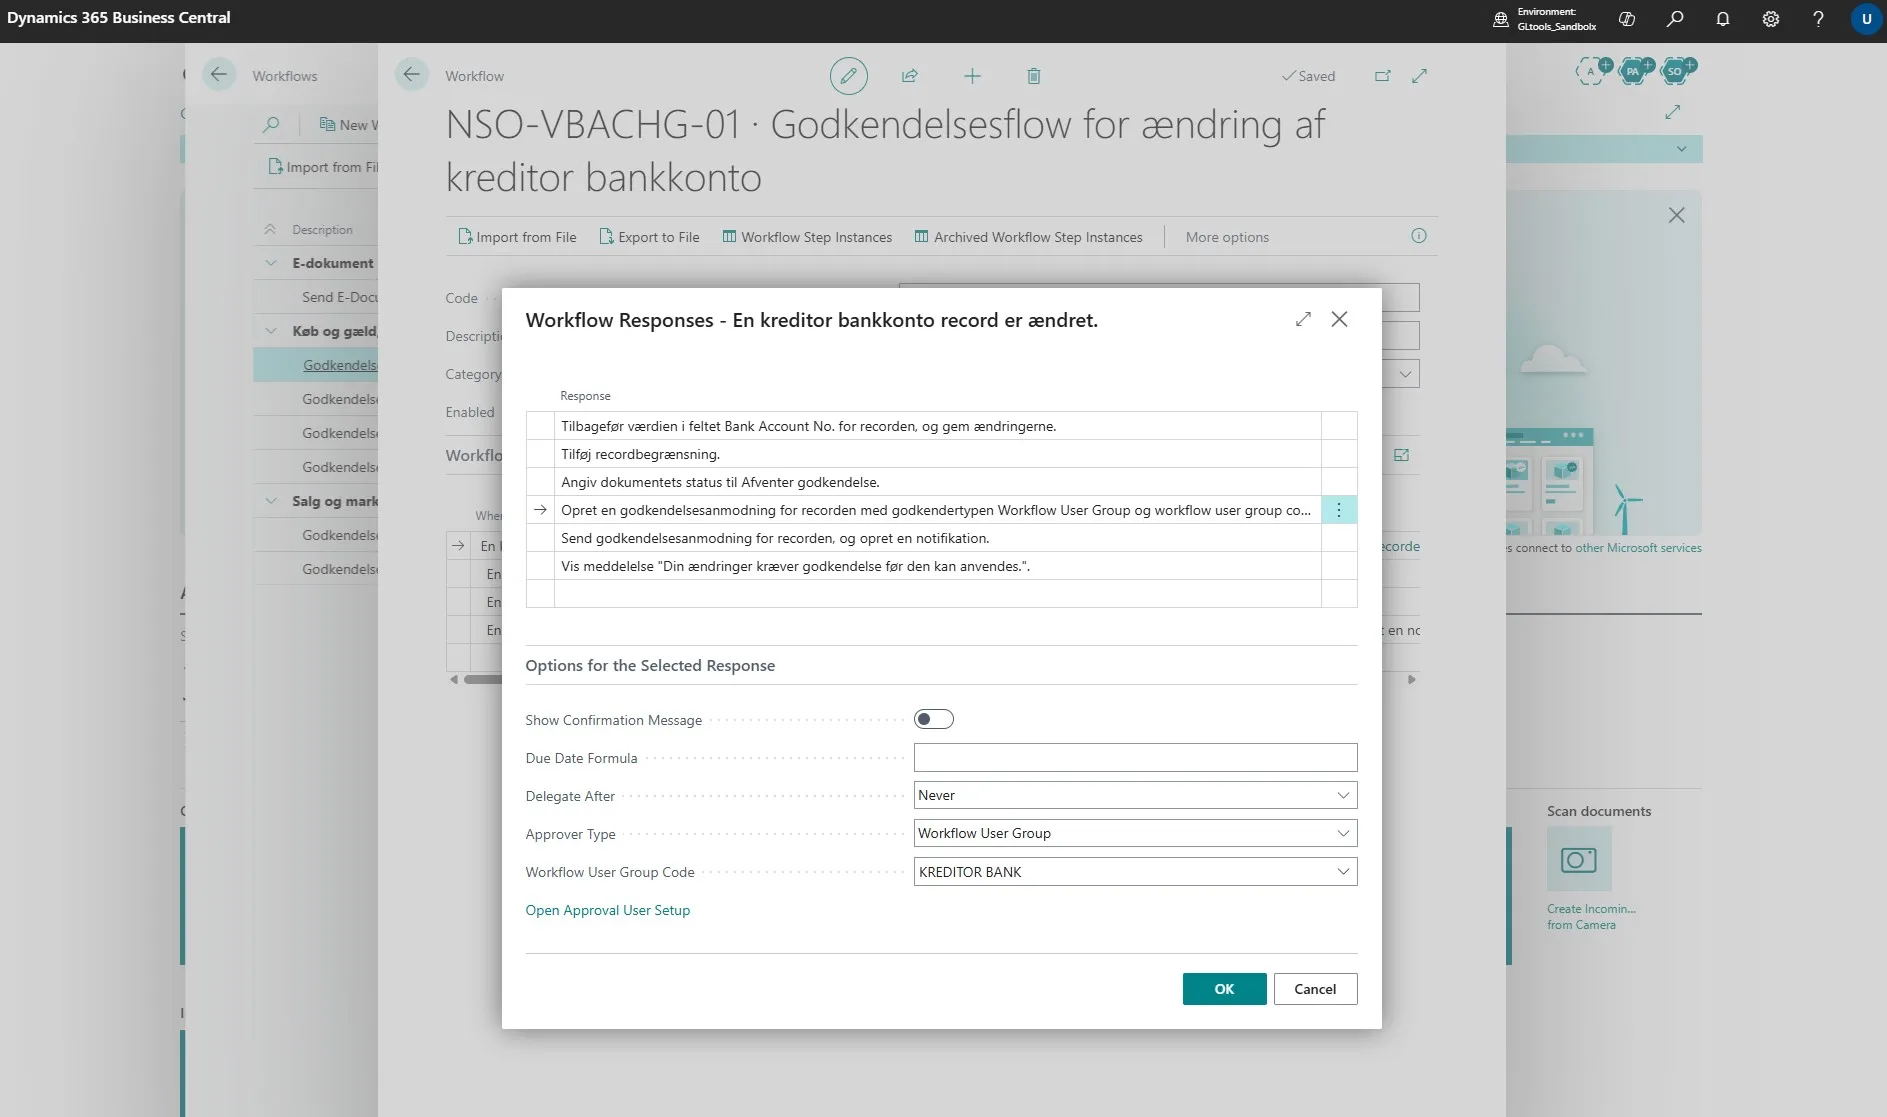Click Export to File menu item
This screenshot has height=1117, width=1887.
pyautogui.click(x=649, y=237)
